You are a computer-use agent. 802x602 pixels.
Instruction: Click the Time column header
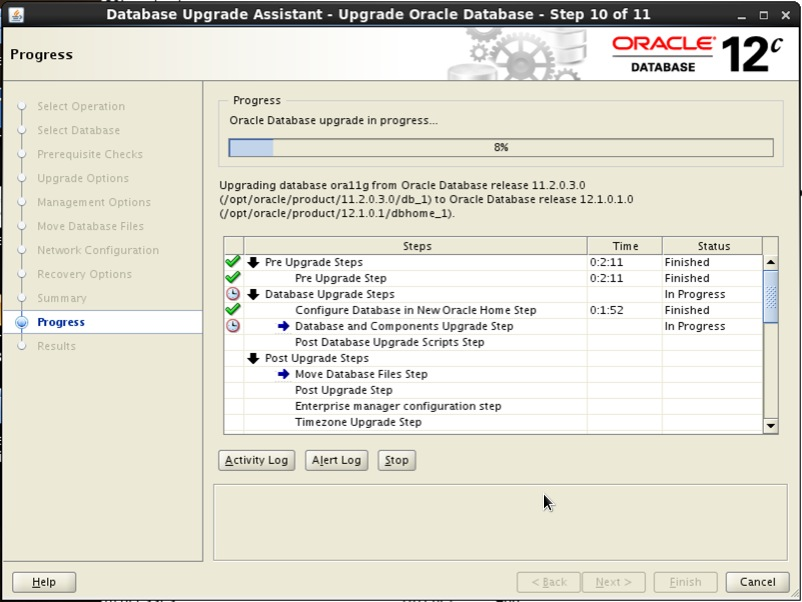tap(625, 246)
